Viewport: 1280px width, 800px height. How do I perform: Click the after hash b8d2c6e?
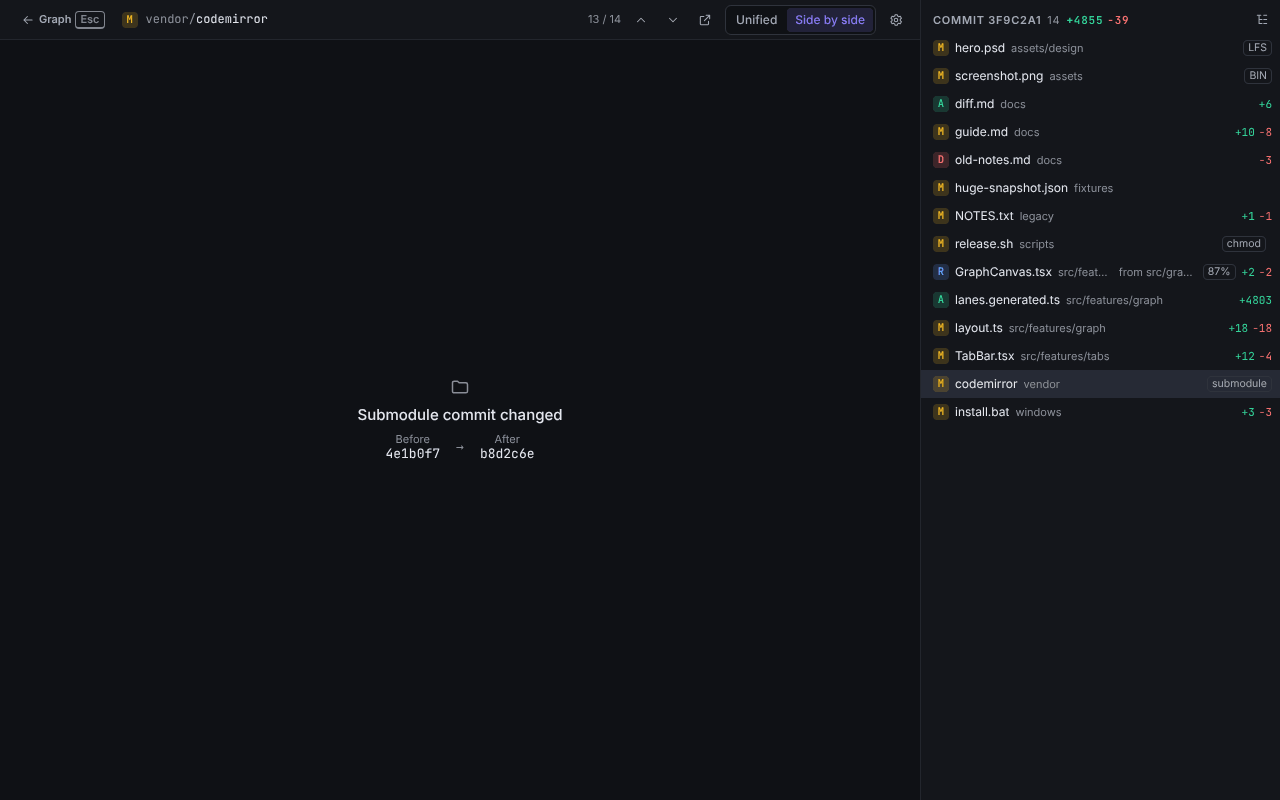point(507,454)
